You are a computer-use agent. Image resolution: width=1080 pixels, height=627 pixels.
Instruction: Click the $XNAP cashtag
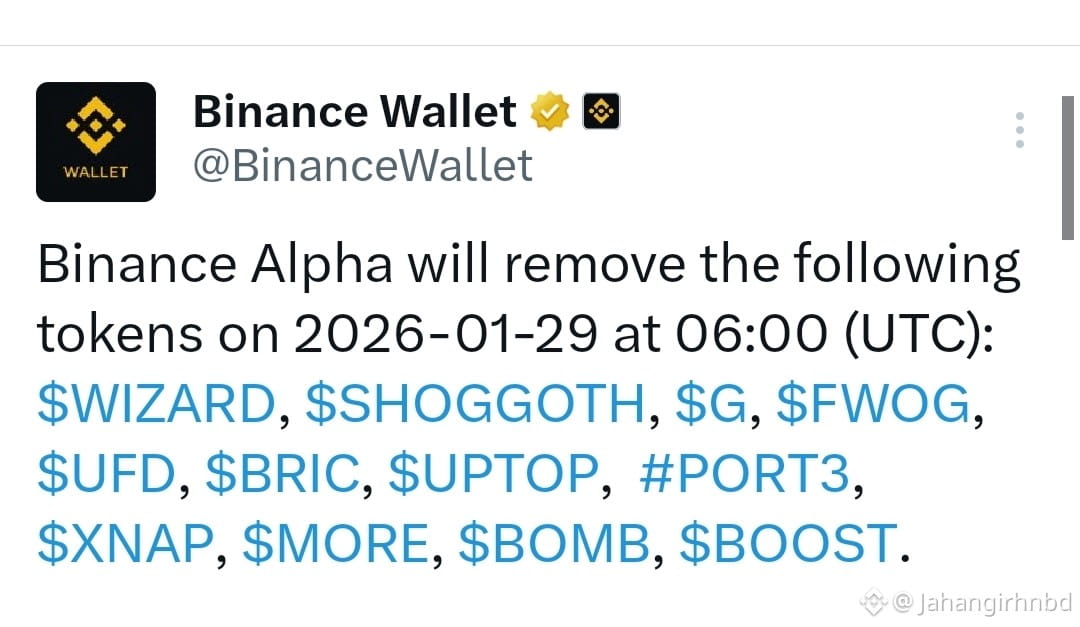point(125,543)
